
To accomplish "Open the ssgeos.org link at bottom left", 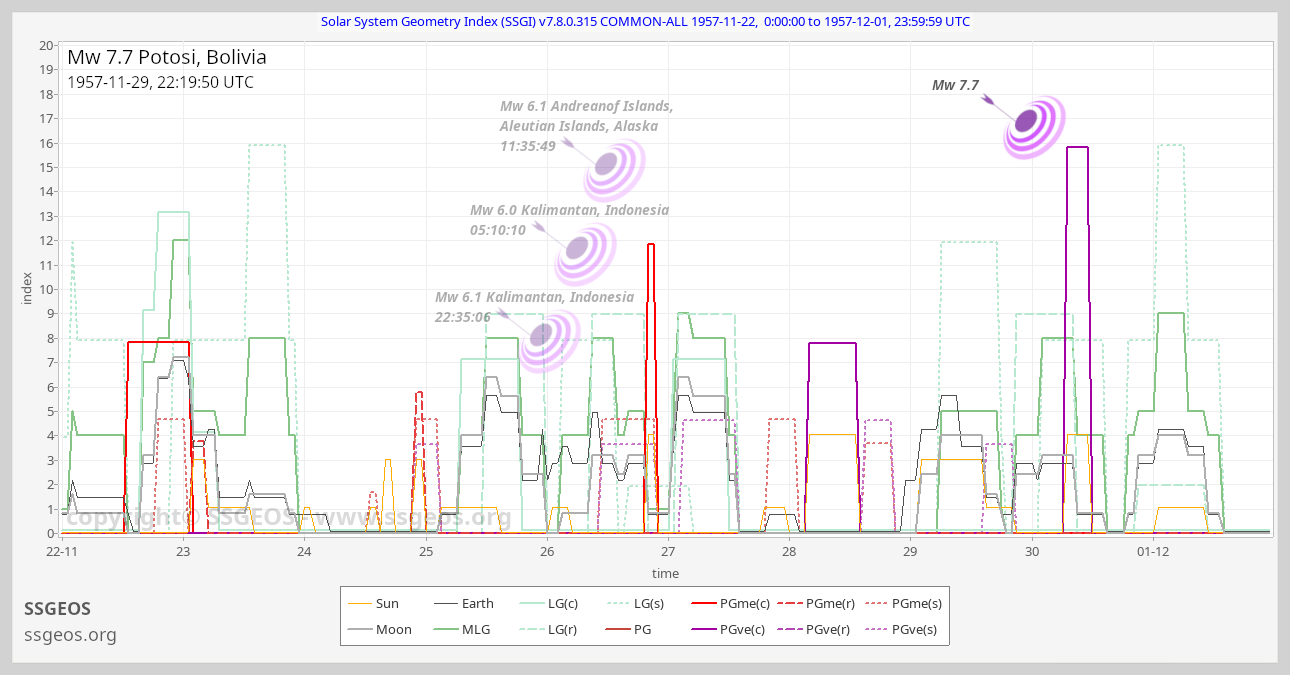I will [x=70, y=635].
